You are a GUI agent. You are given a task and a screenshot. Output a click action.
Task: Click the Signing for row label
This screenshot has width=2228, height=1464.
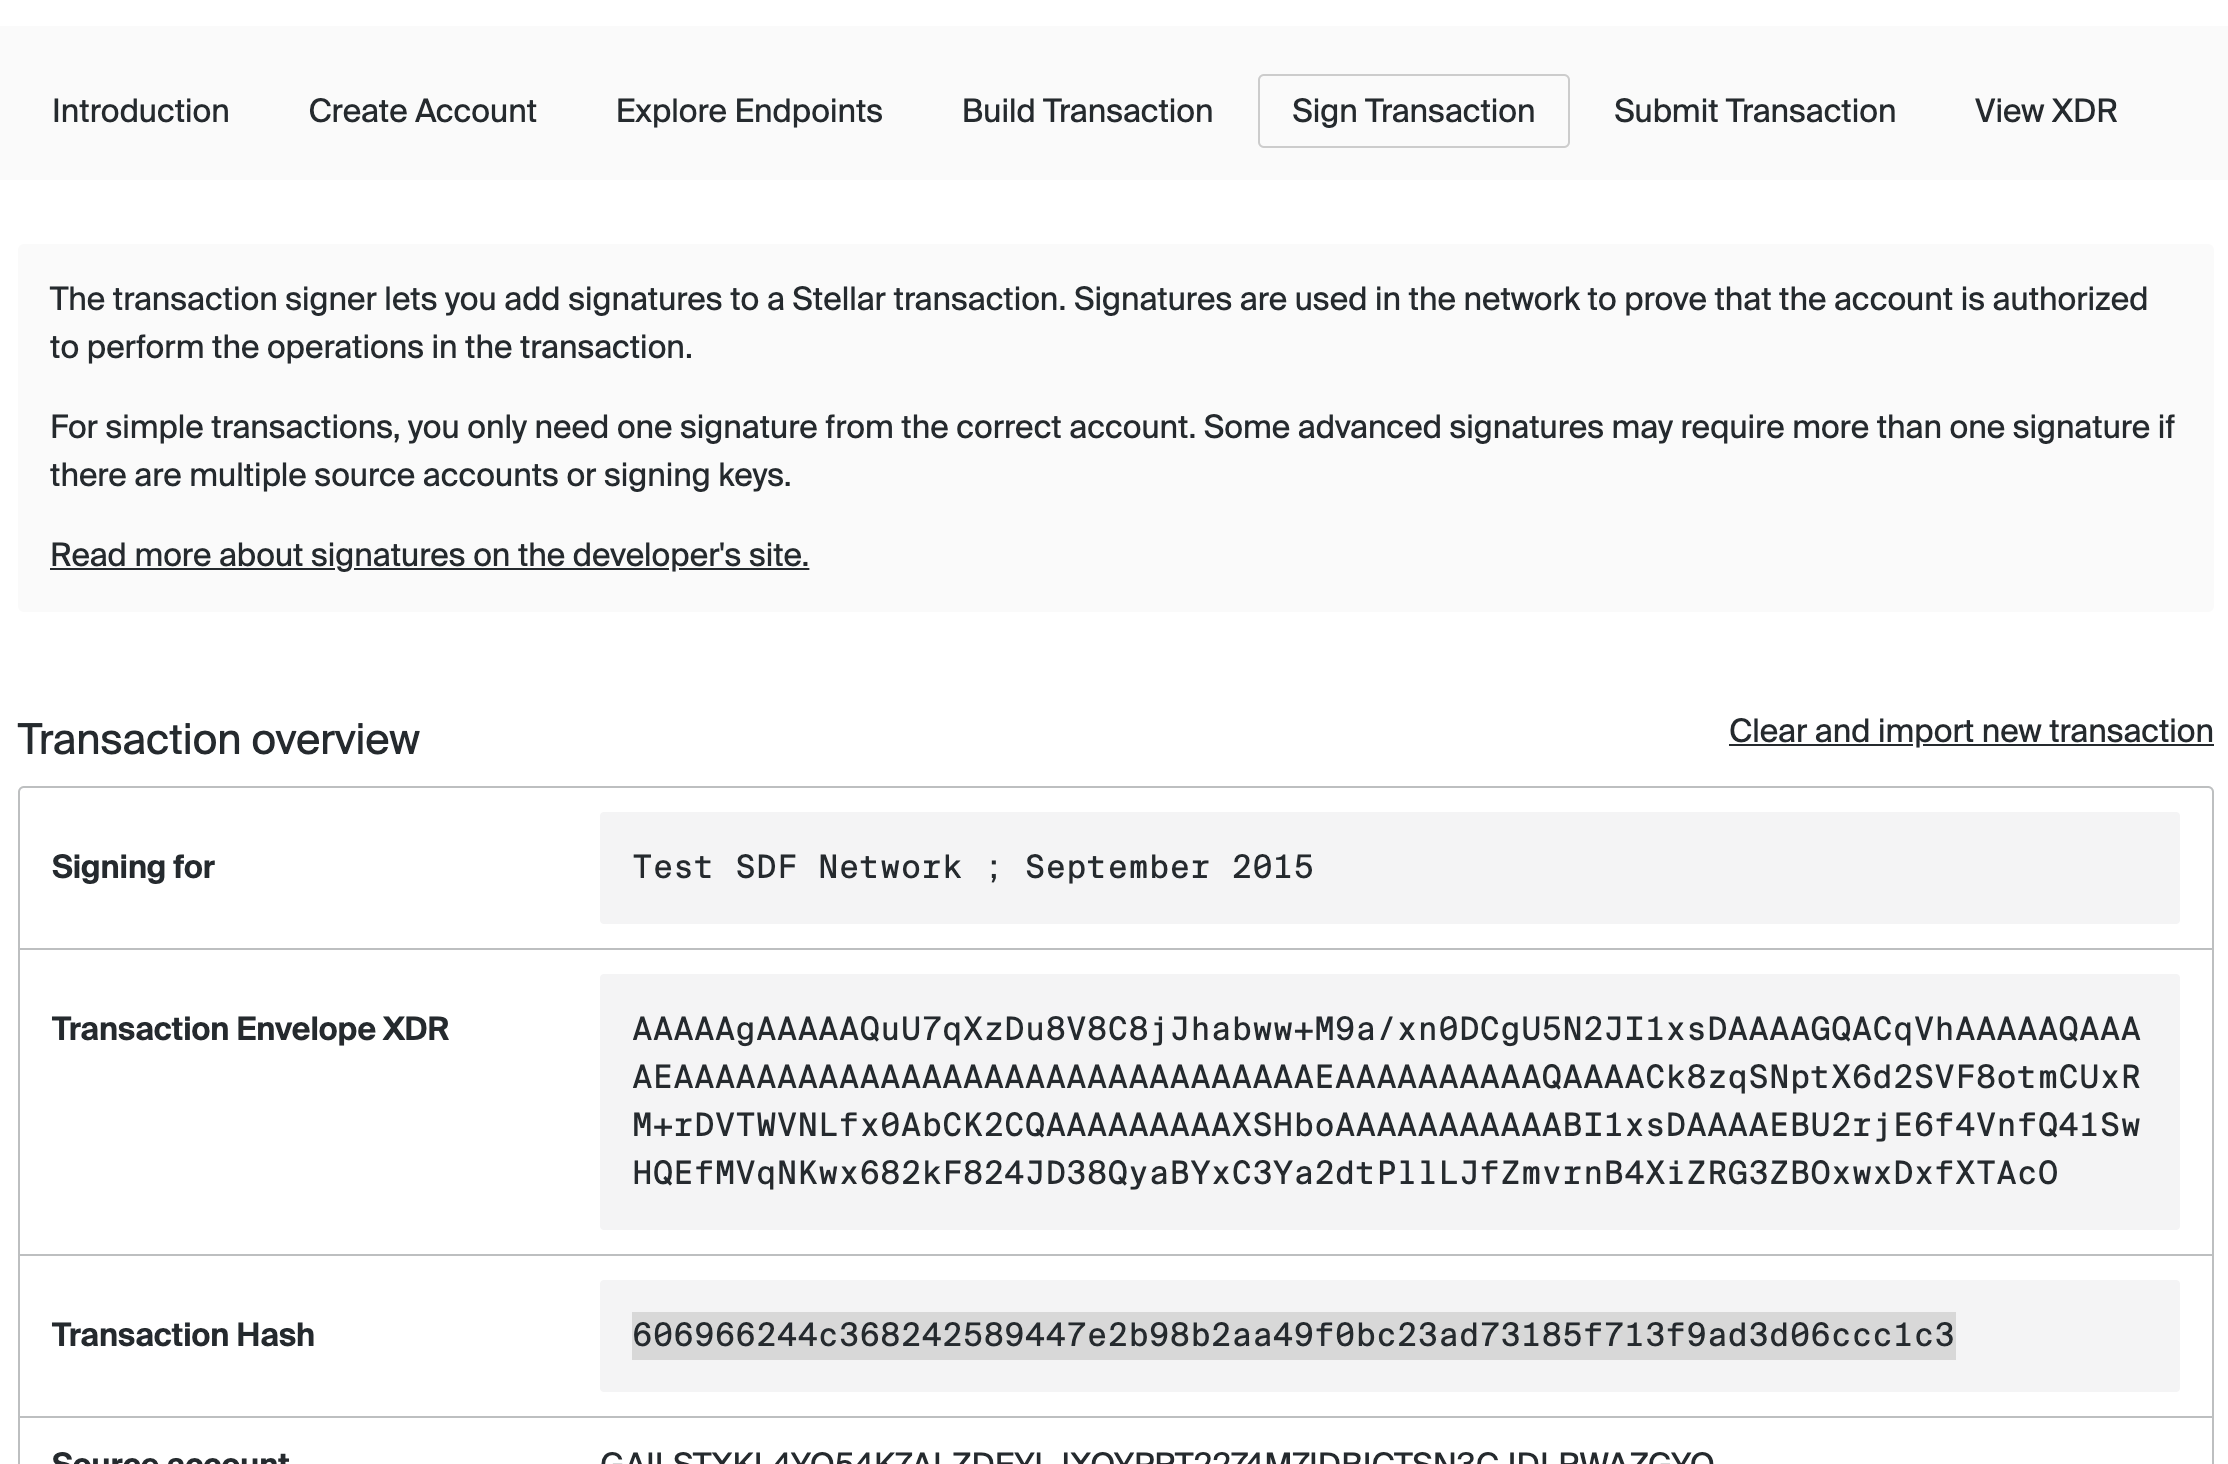pos(133,867)
